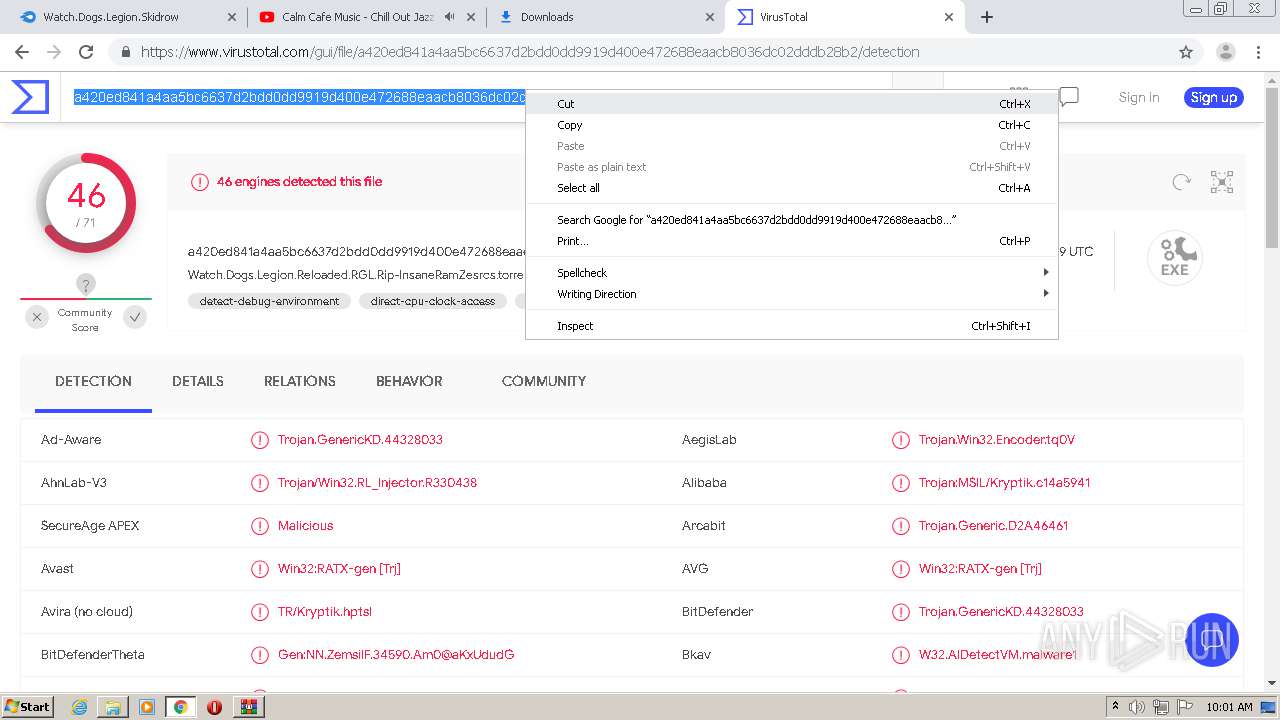
Task: Bookmark this page with the star
Action: [x=1186, y=52]
